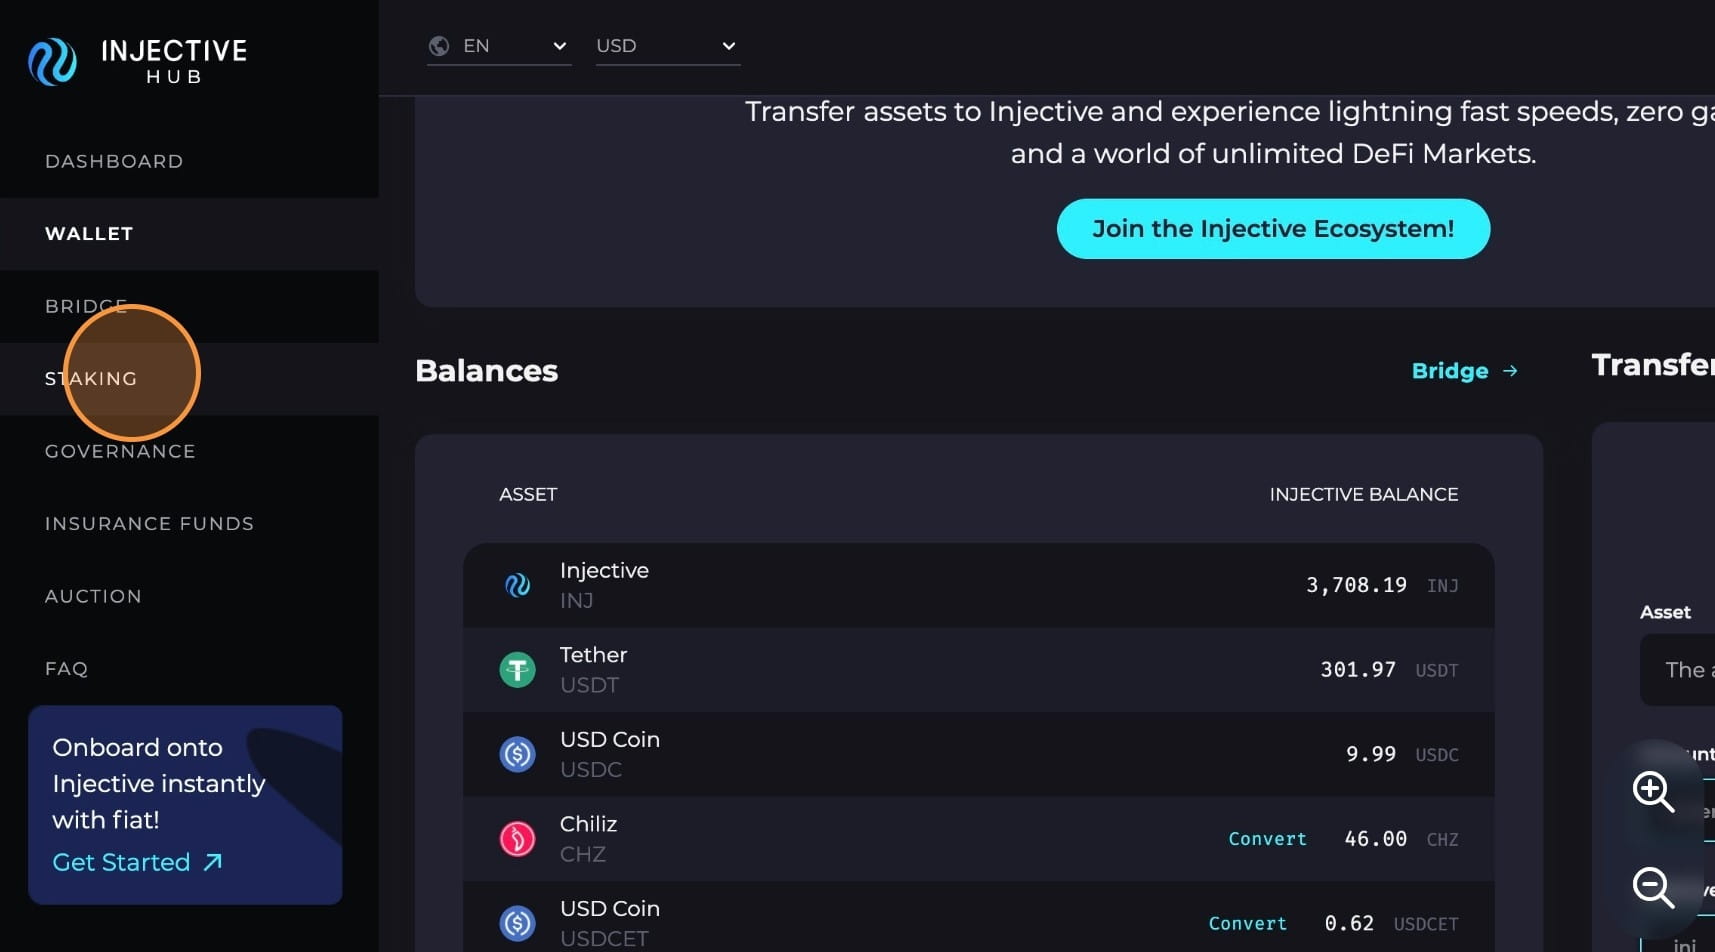Screen dimensions: 1715x952
Task: Follow the Bridge arrow link
Action: click(x=1464, y=371)
